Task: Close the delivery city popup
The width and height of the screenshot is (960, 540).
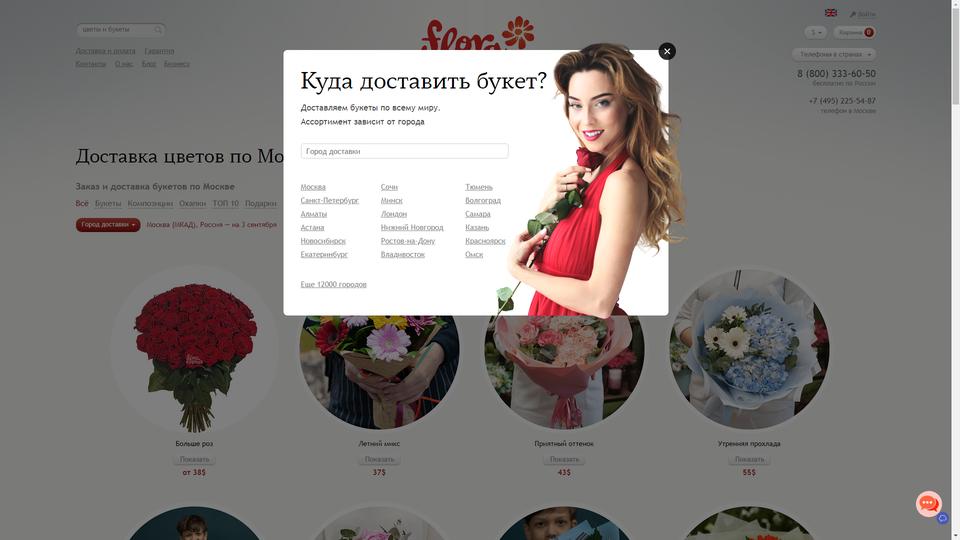Action: point(667,51)
